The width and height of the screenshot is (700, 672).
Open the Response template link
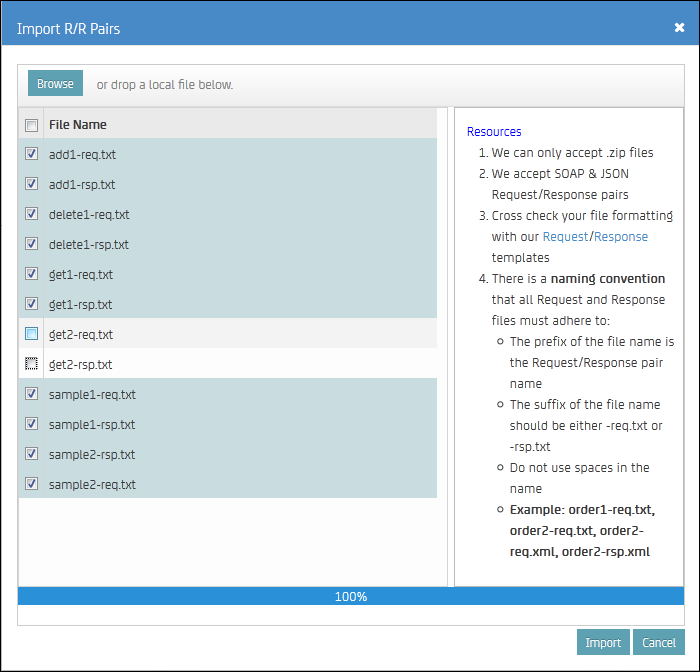coord(621,237)
